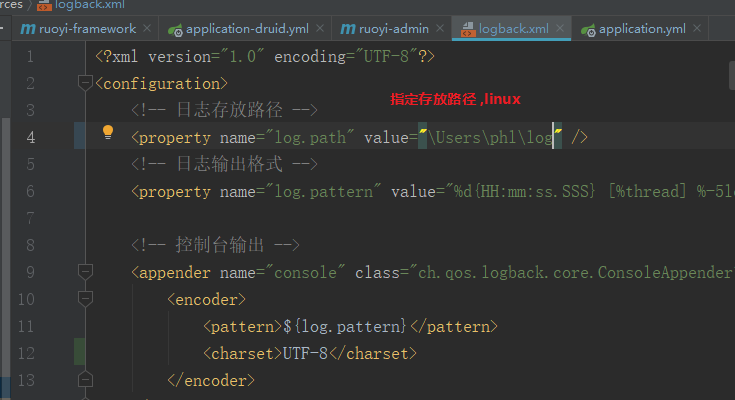Click line number 4 in the gutter

point(30,137)
